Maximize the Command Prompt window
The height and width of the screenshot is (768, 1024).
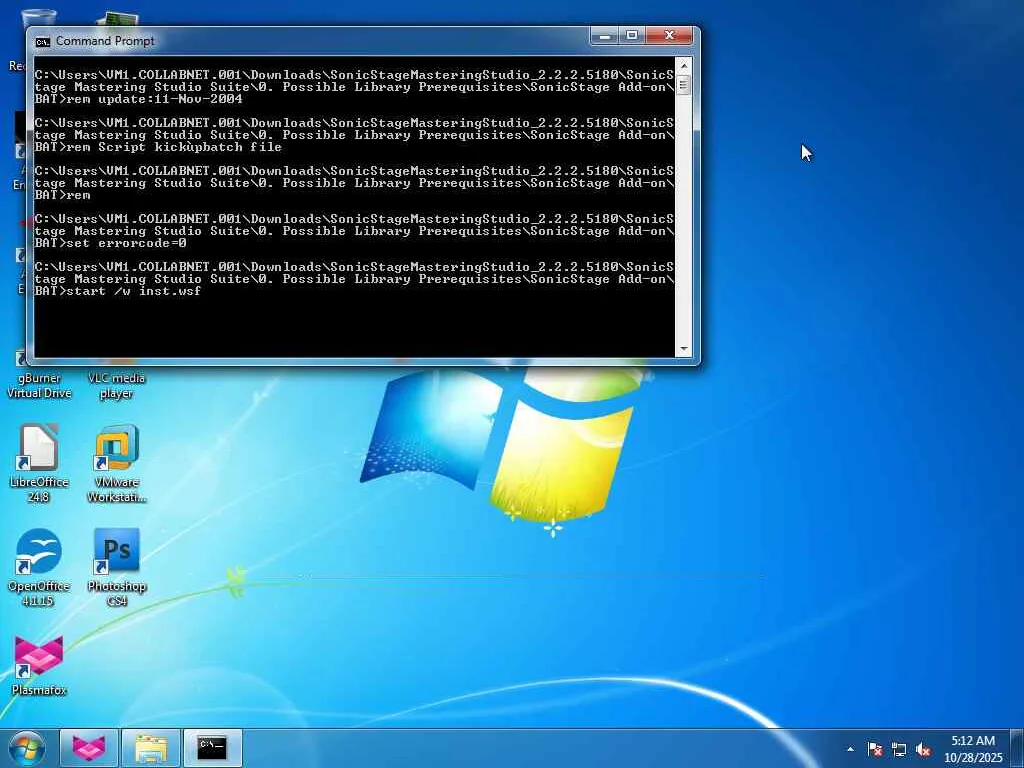click(632, 35)
